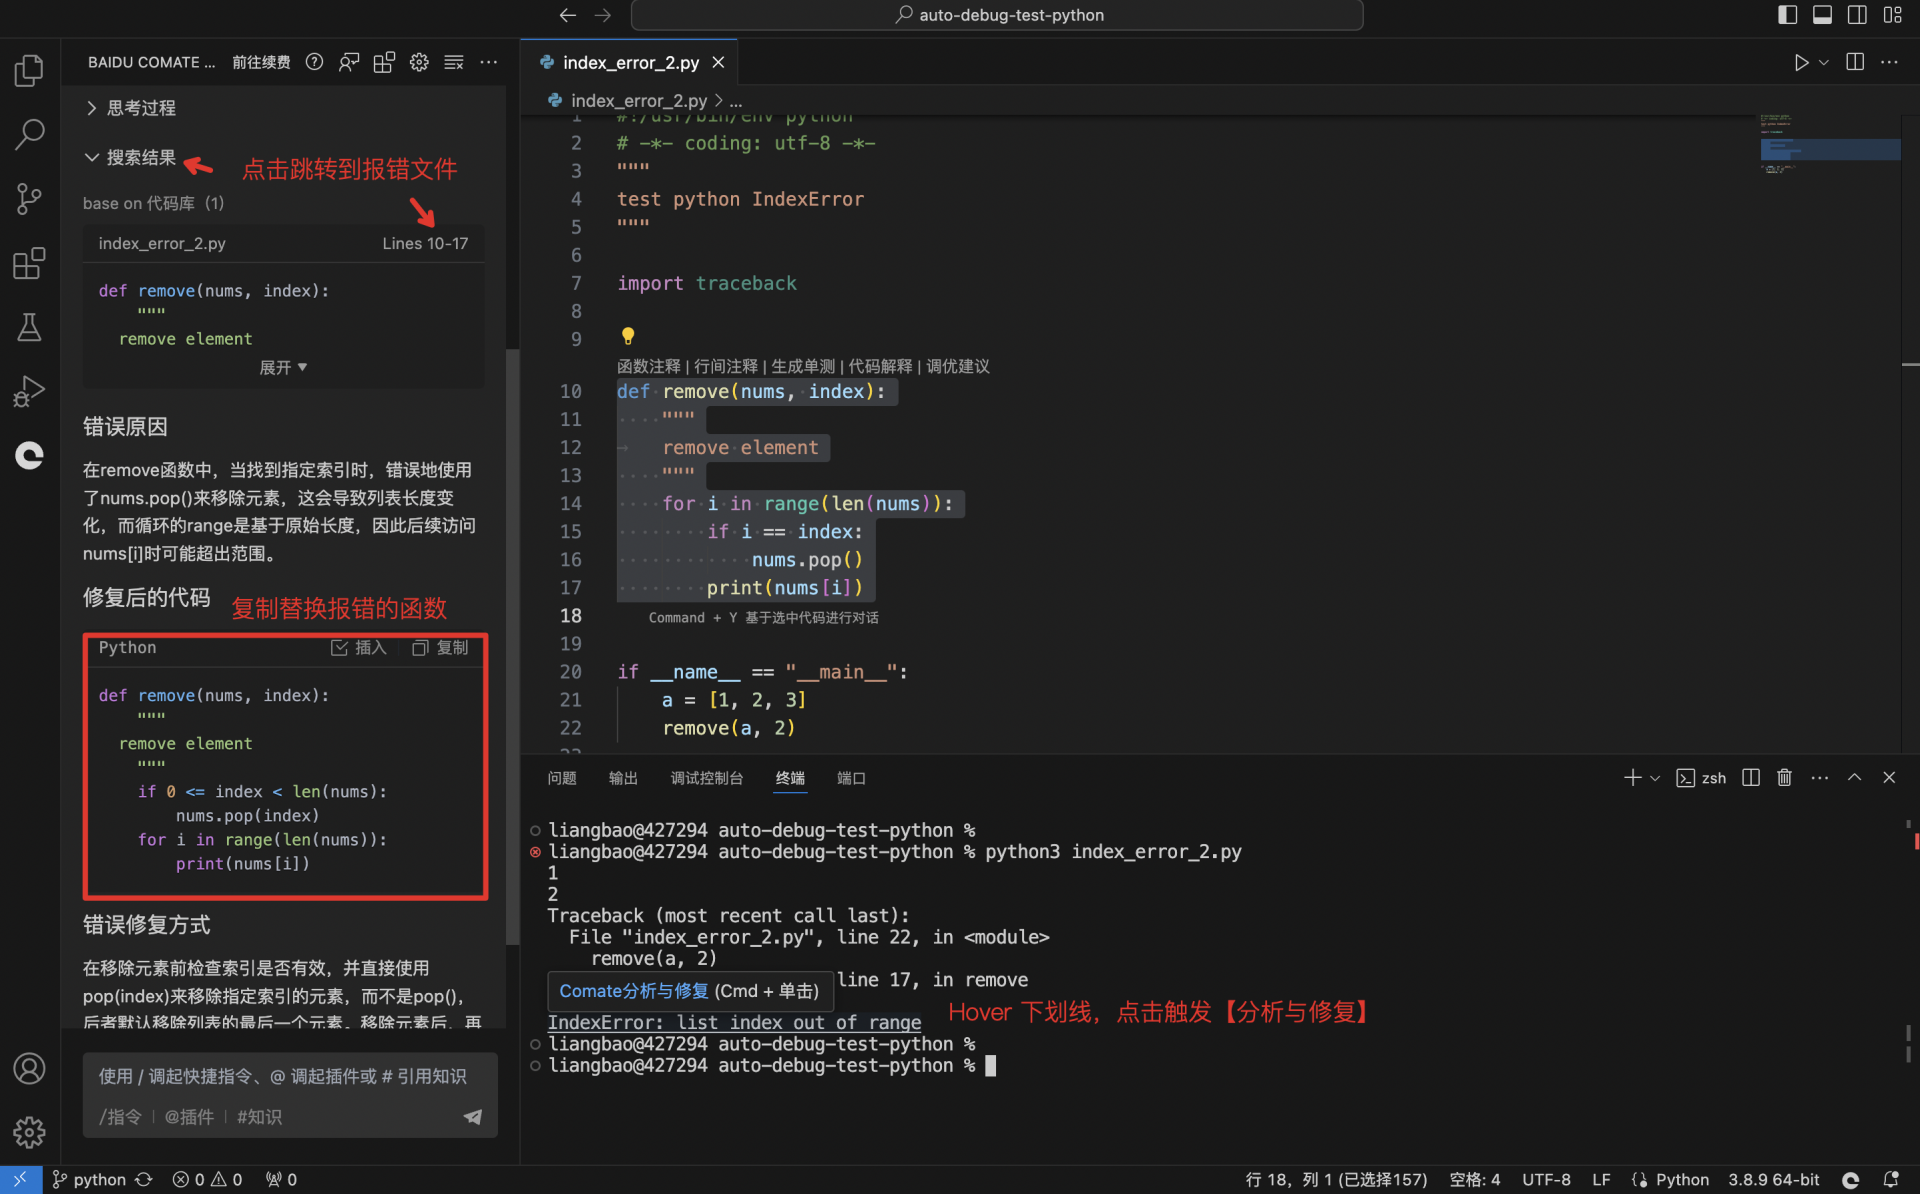Open Accounts menu in activity bar
This screenshot has width=1920, height=1194.
click(x=29, y=1068)
